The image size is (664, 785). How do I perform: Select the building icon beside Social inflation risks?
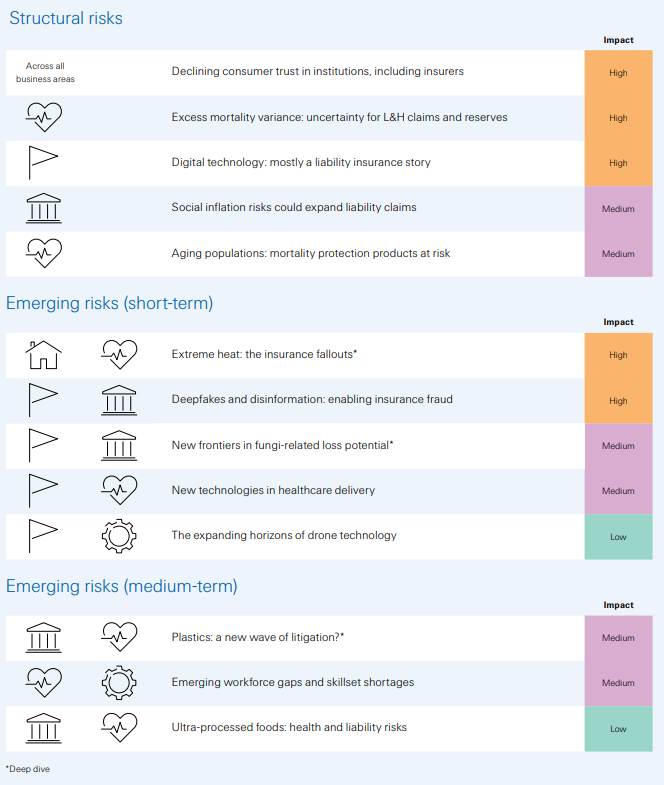click(x=44, y=208)
